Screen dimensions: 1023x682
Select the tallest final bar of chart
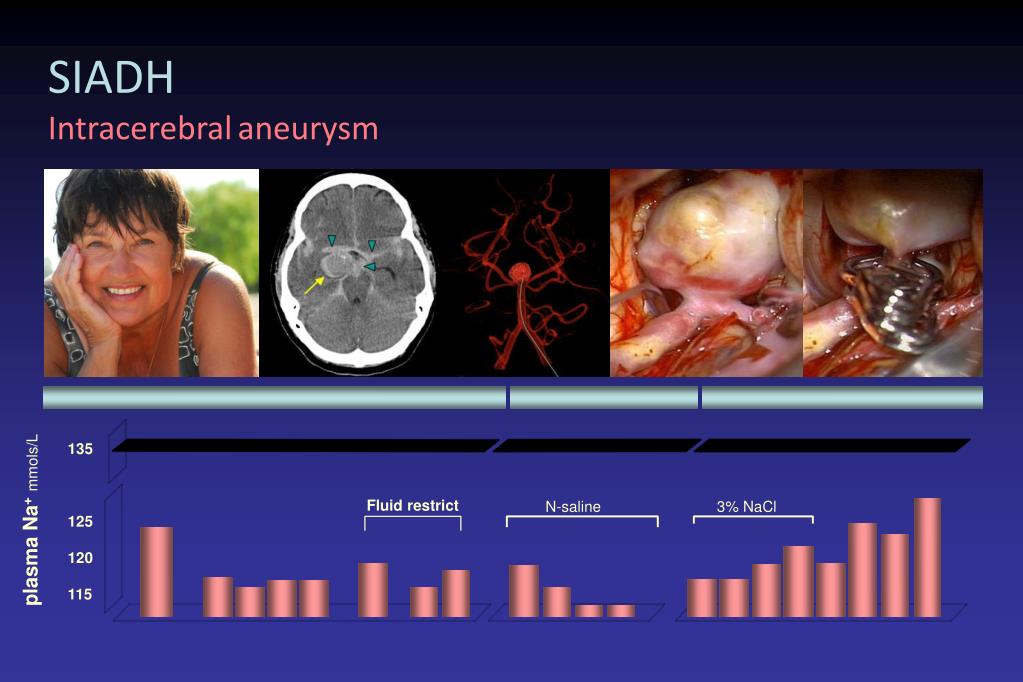(x=927, y=557)
